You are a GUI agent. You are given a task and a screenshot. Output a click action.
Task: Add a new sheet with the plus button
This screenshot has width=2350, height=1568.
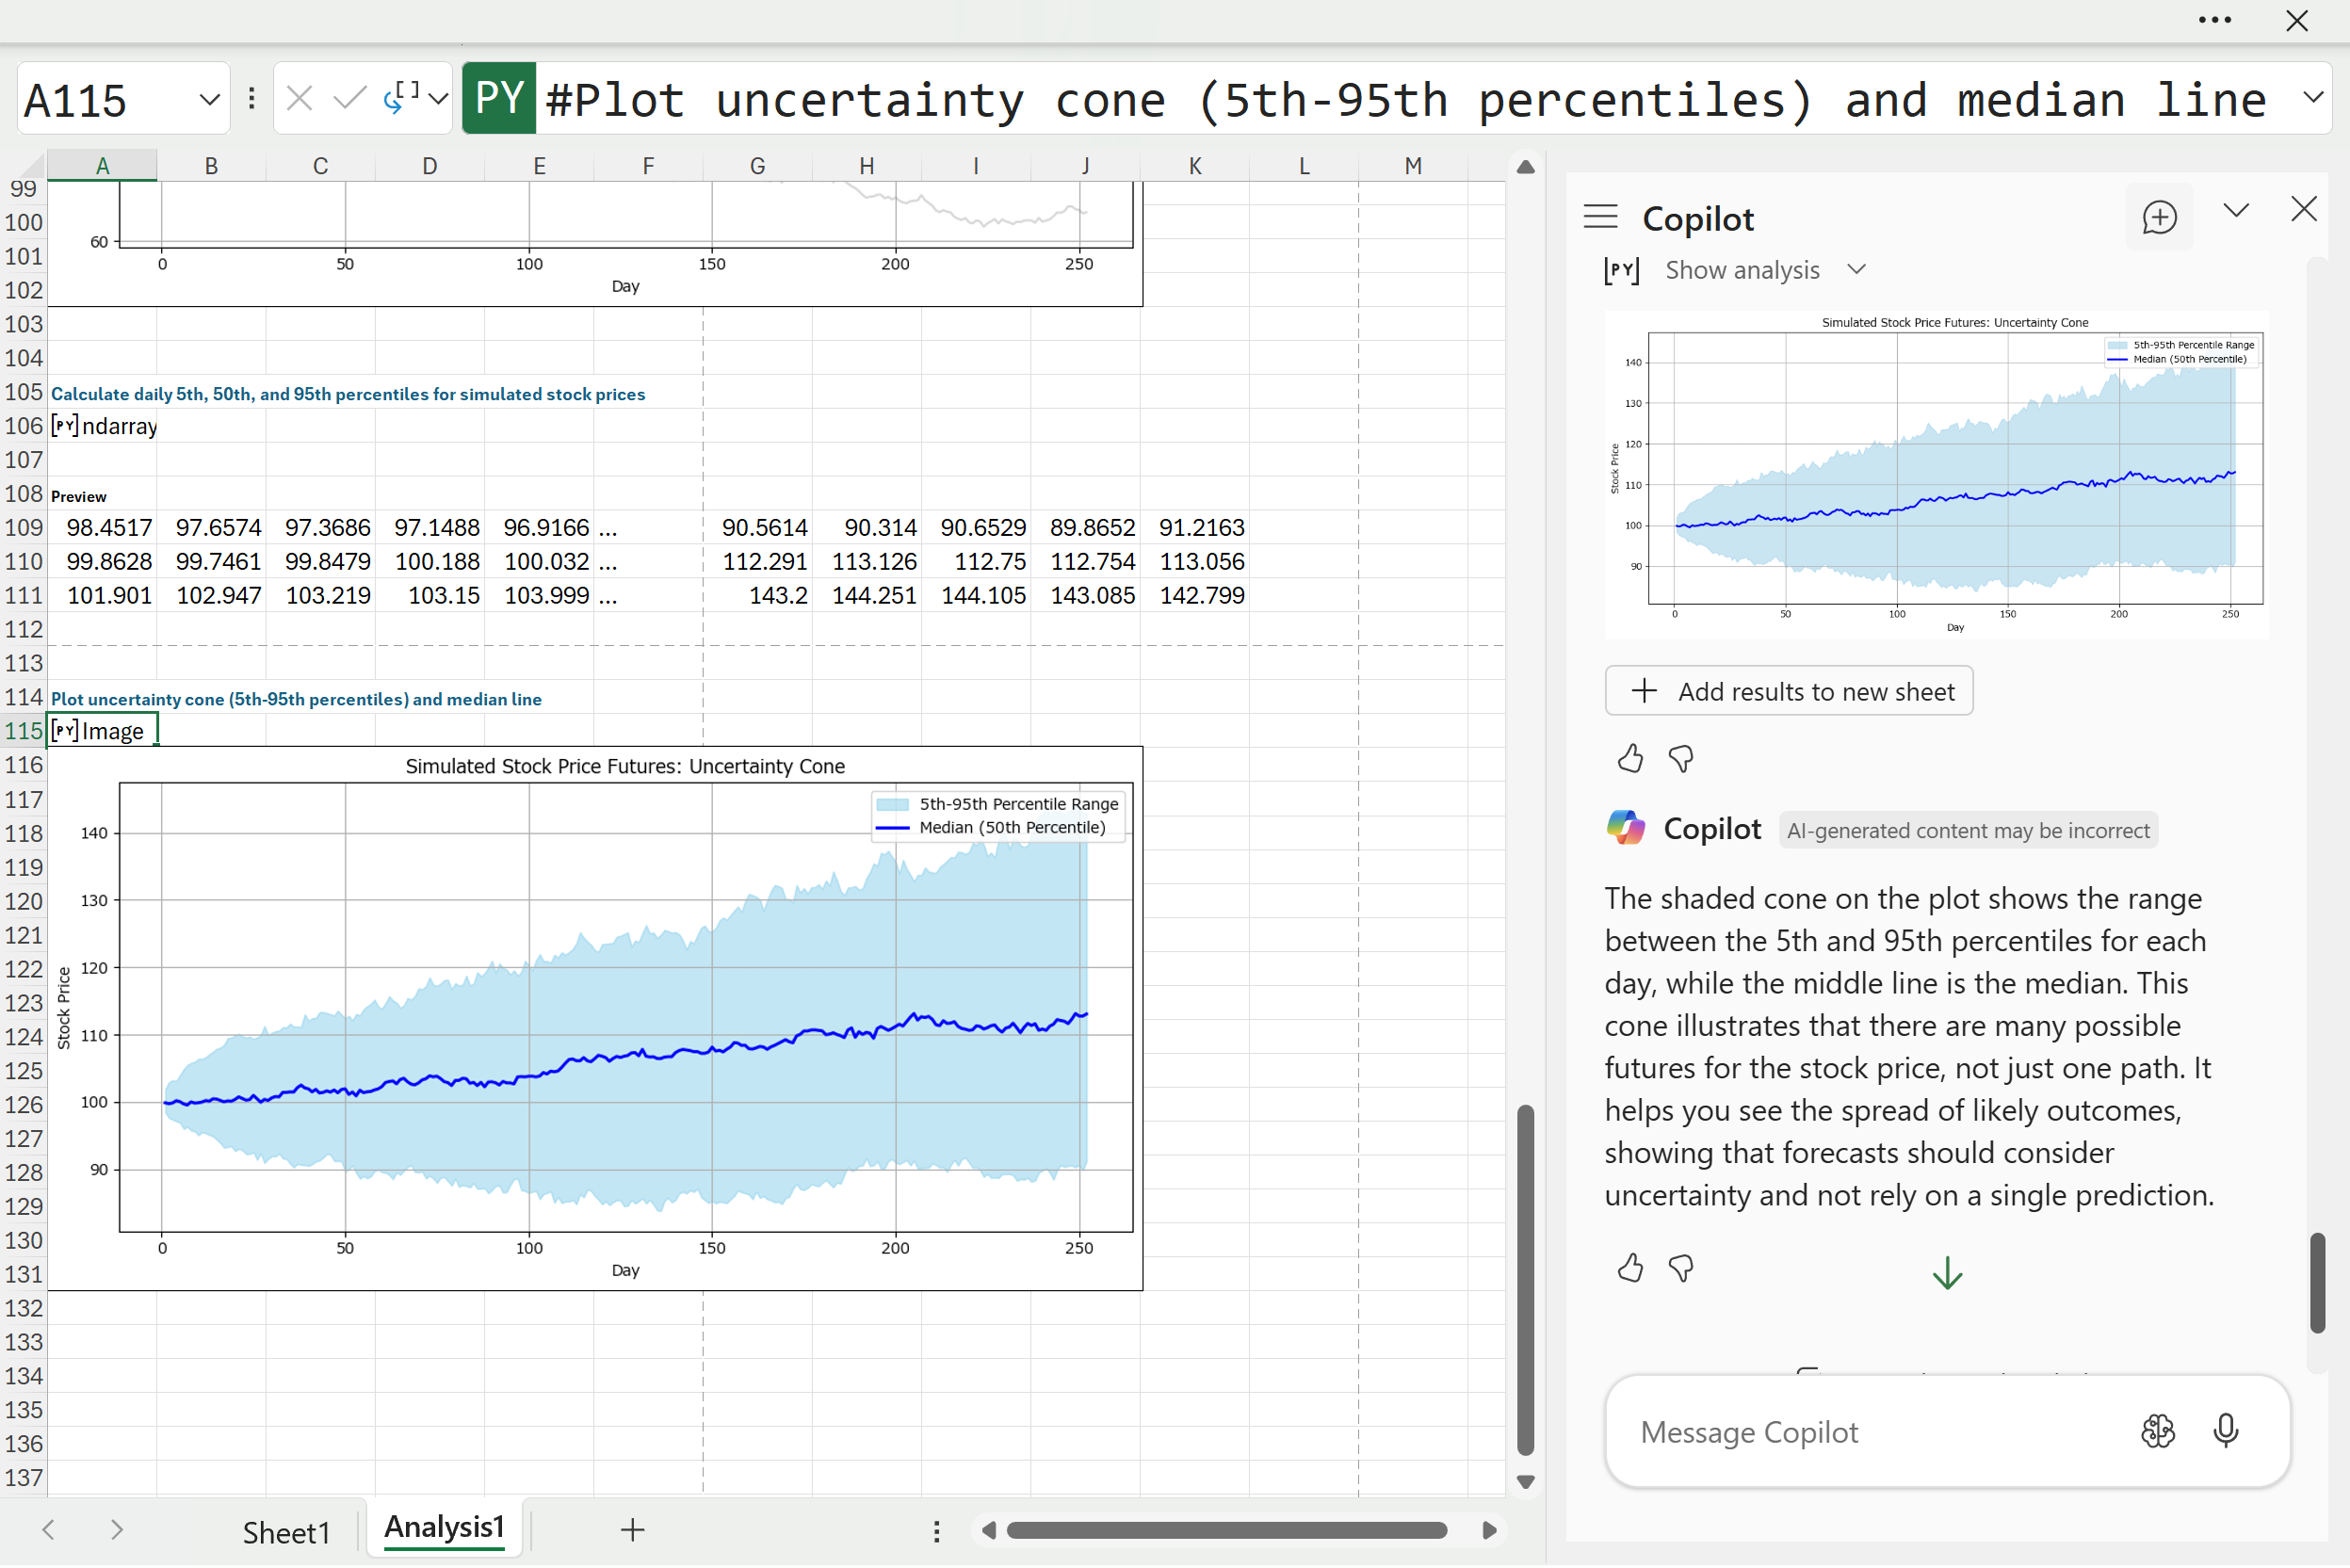click(x=632, y=1530)
